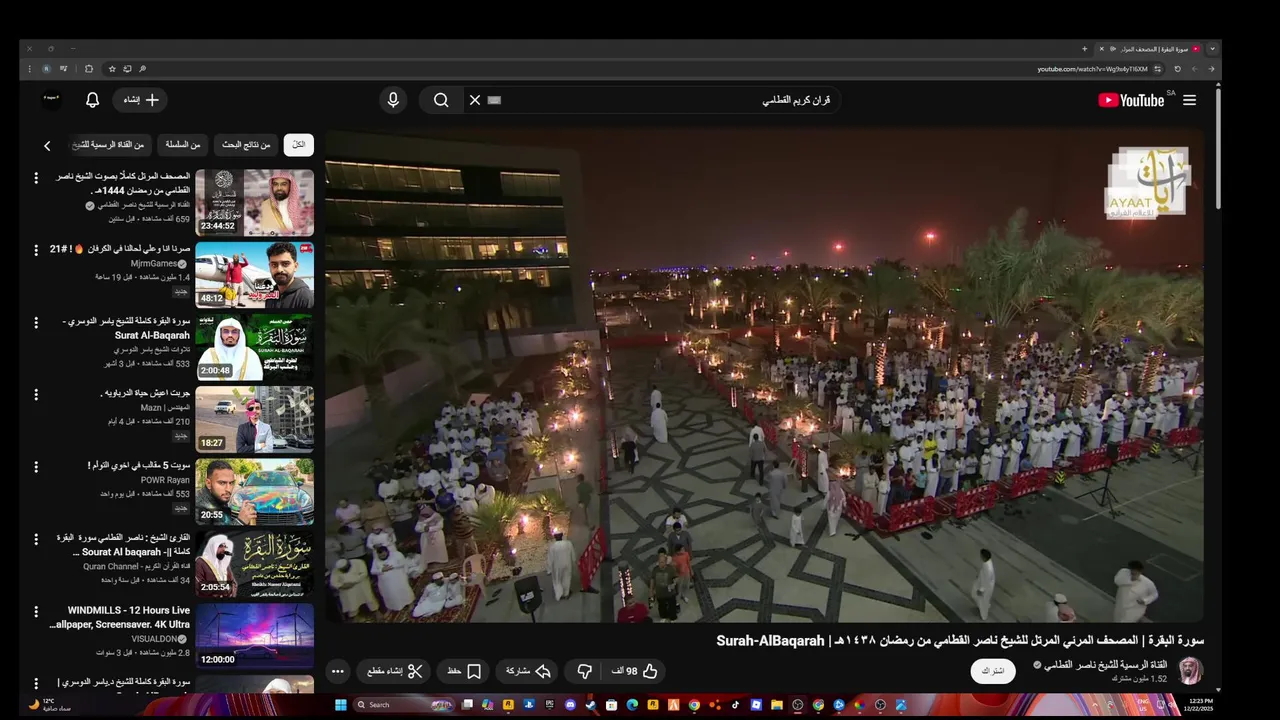The image size is (1280, 720).
Task: Open options menu for MjrmGames video
Action: point(36,250)
